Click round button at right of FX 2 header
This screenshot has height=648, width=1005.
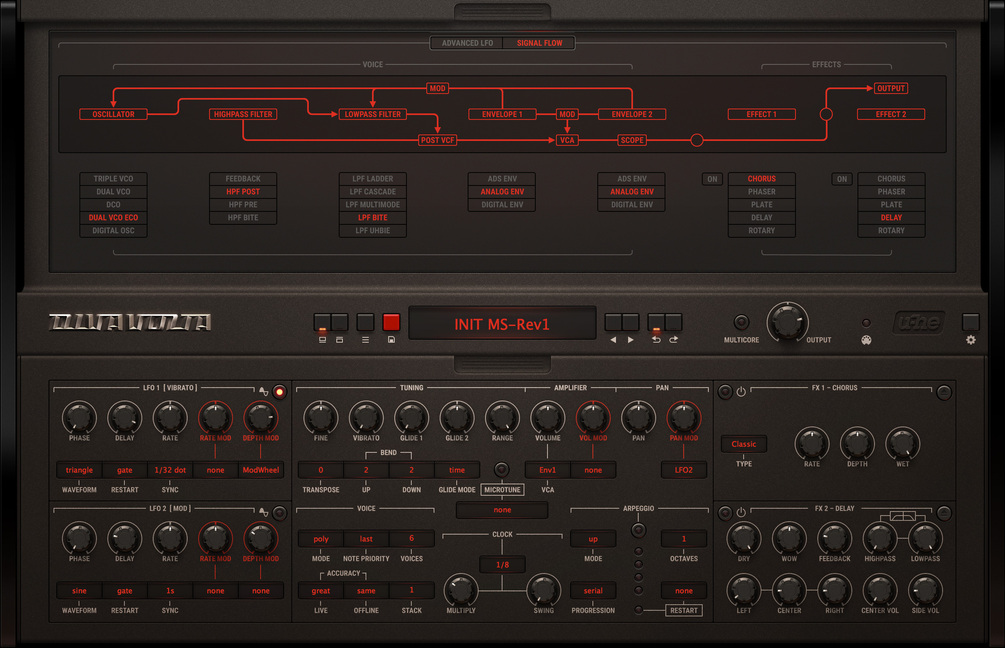(944, 513)
